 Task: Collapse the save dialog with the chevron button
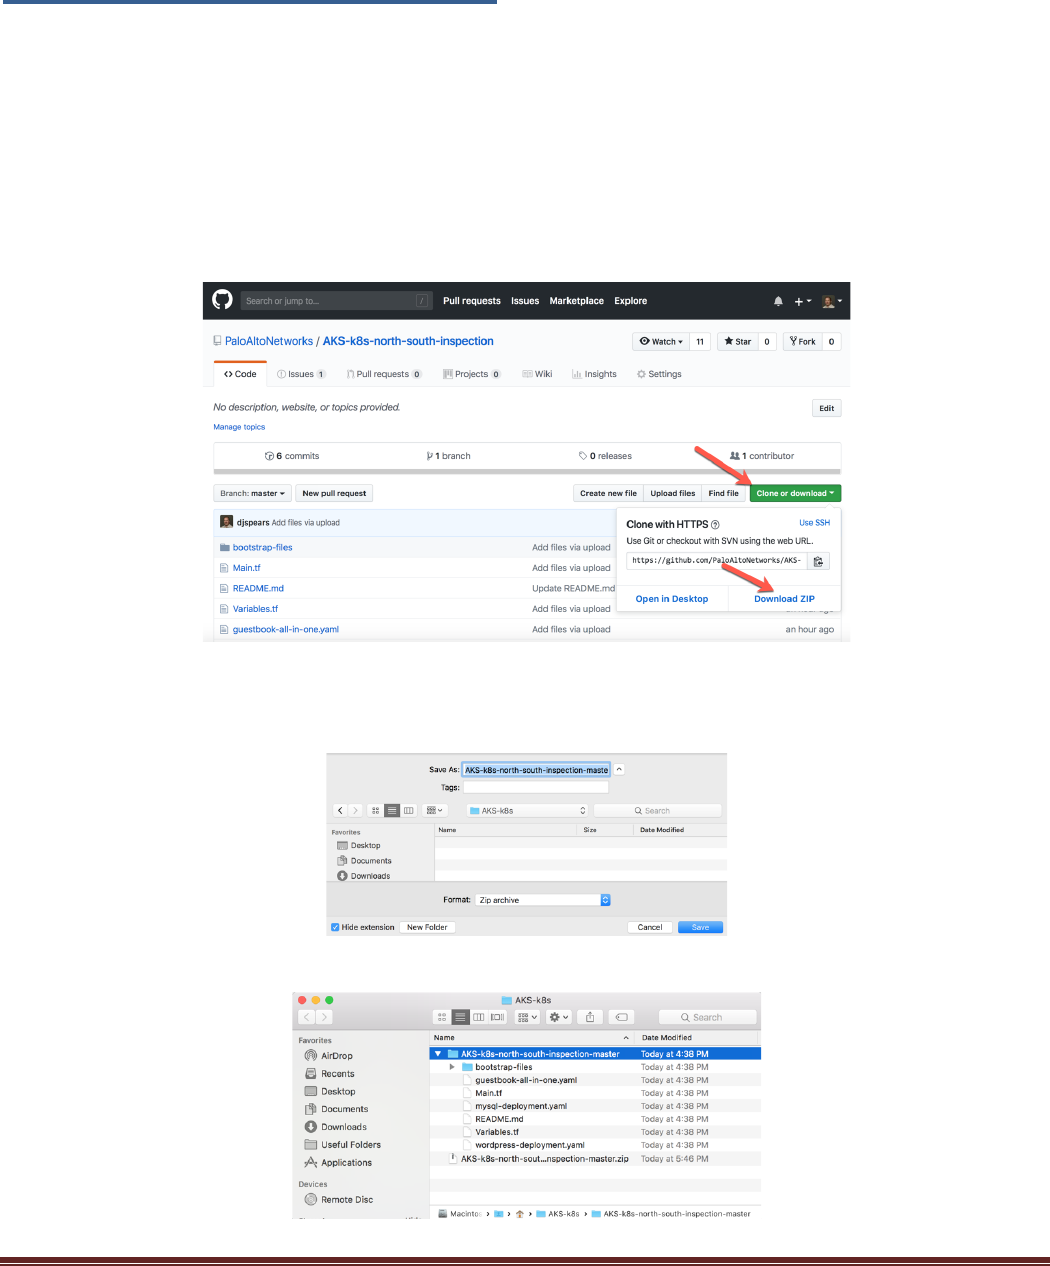619,770
